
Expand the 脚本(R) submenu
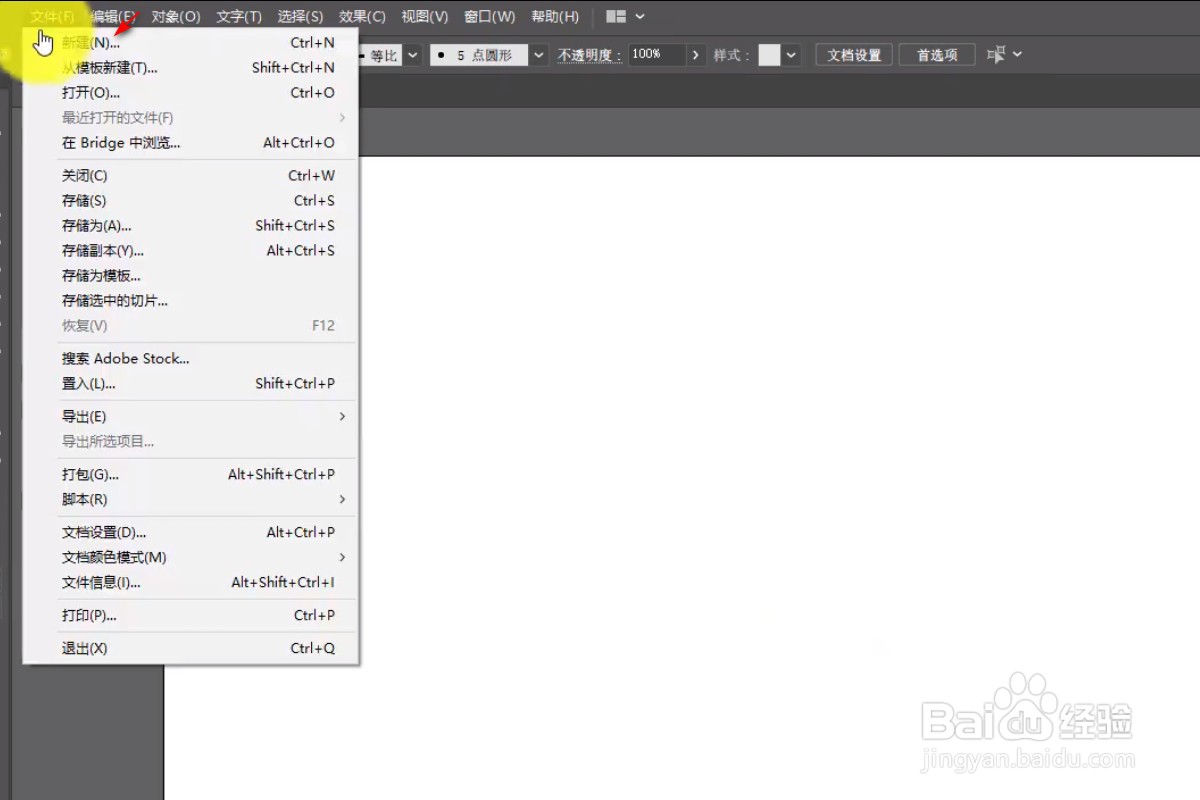click(190, 500)
